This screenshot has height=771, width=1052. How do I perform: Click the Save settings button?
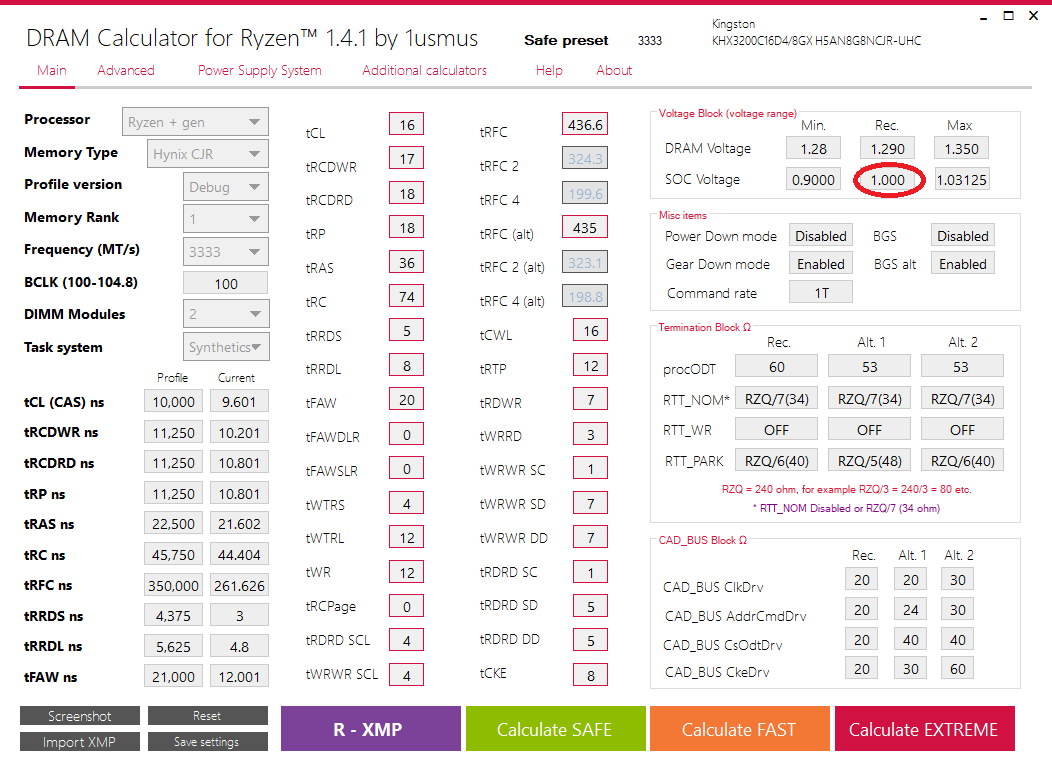(207, 741)
